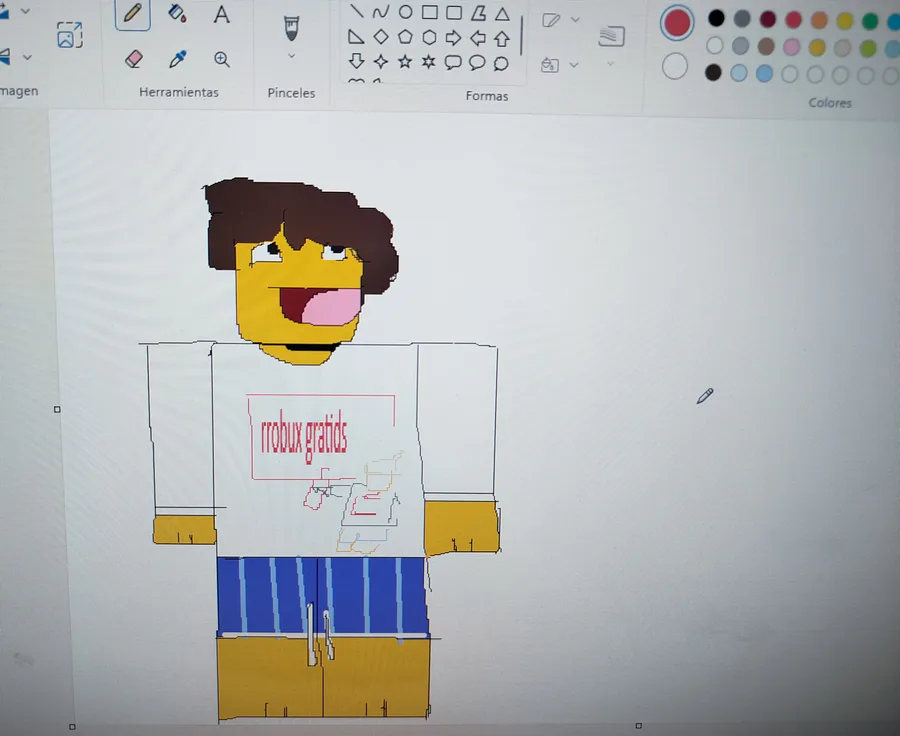
Task: Choose the Right triangle shape
Action: (x=356, y=37)
